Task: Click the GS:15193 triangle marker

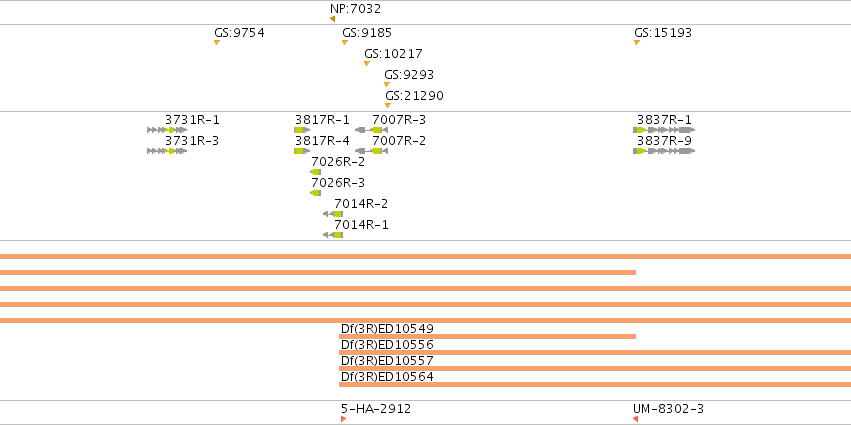Action: pos(637,42)
